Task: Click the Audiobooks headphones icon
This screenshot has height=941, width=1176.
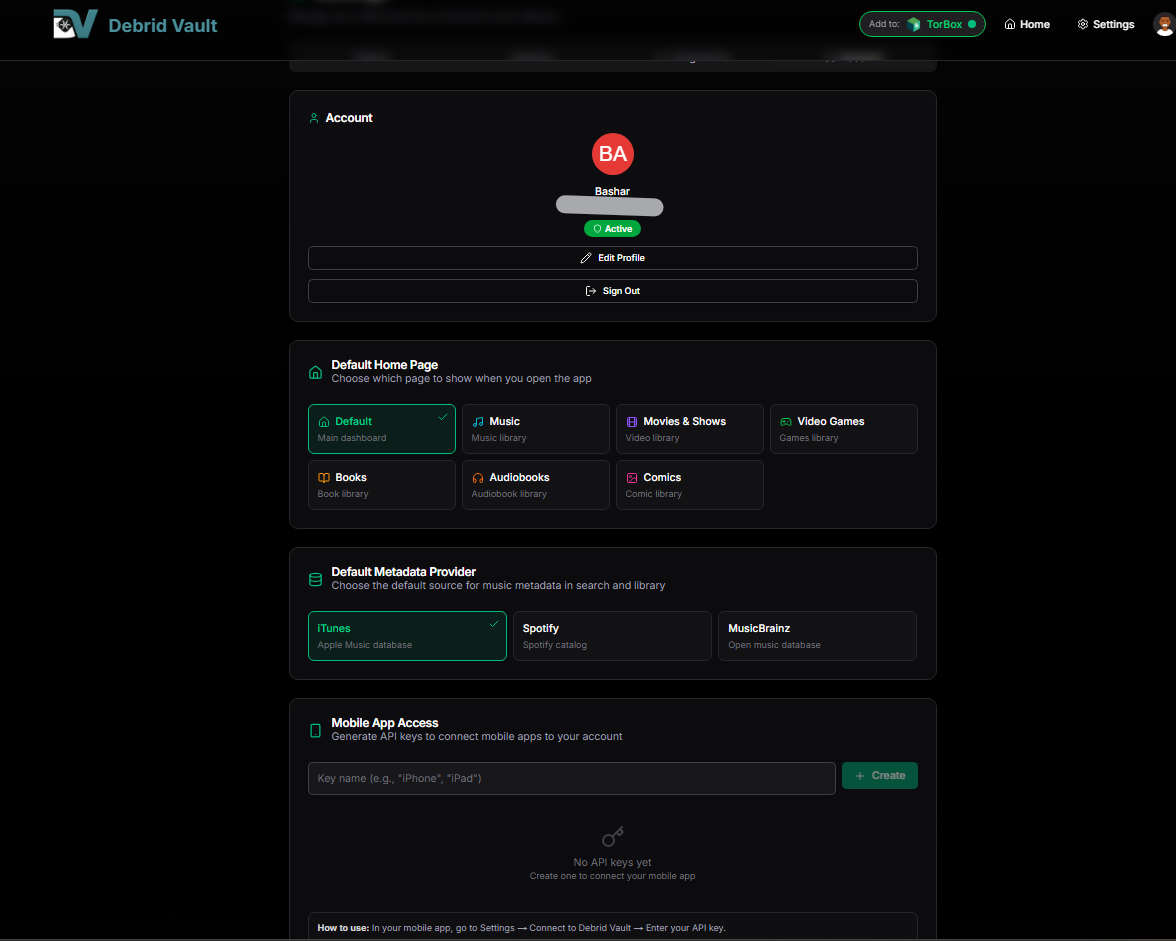Action: (x=478, y=478)
